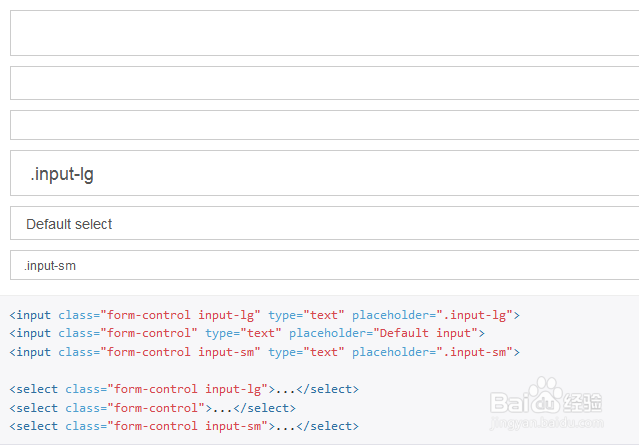Click the last select code line with input-sm

(x=183, y=426)
